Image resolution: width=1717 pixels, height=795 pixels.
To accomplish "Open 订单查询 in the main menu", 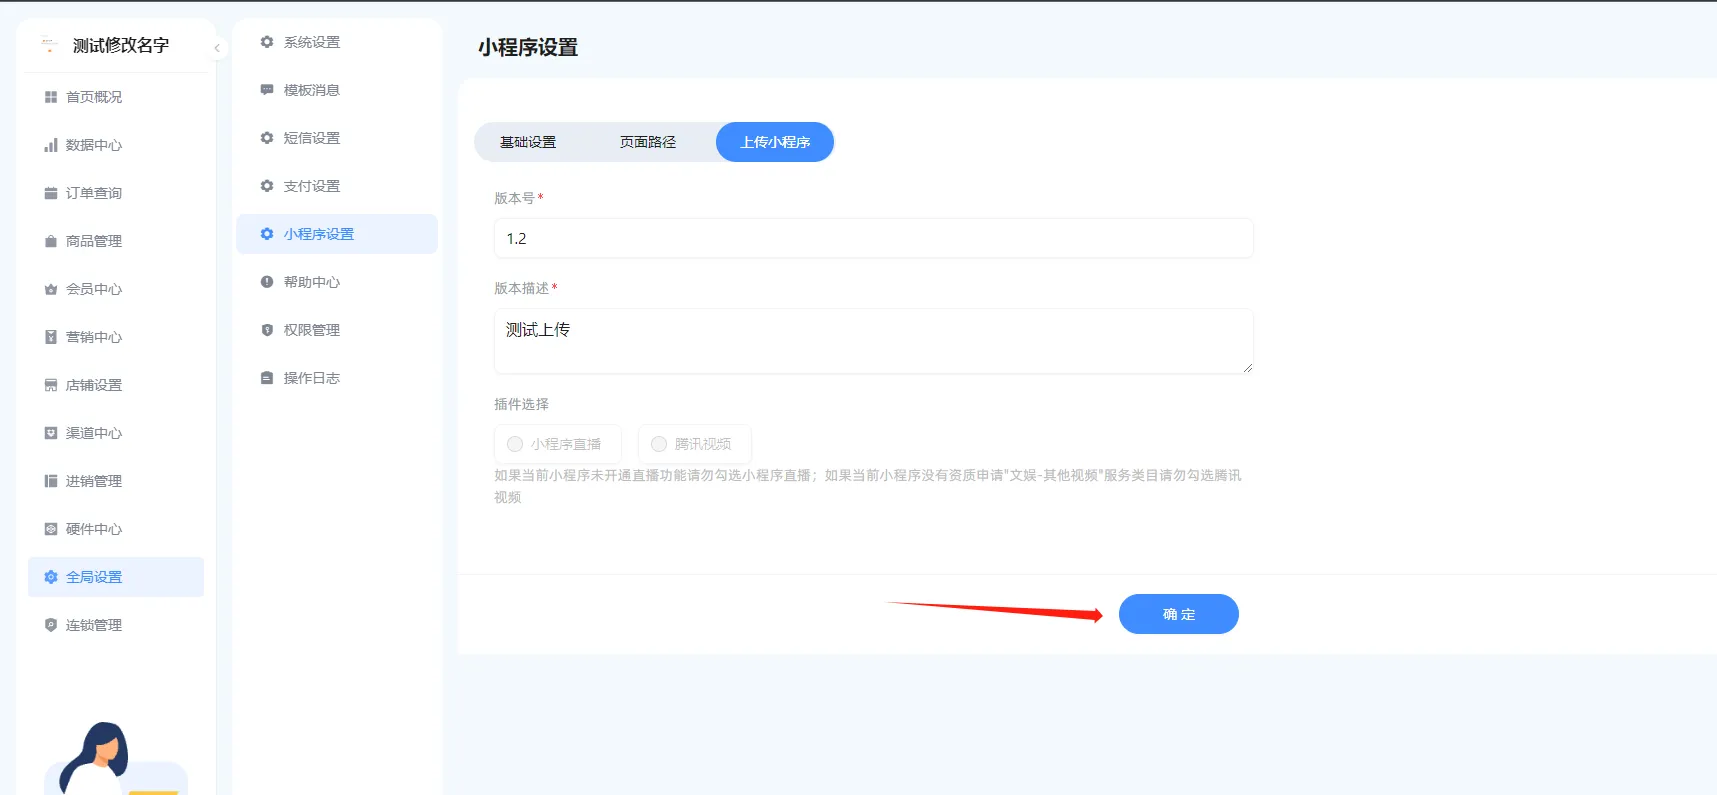I will coord(116,193).
